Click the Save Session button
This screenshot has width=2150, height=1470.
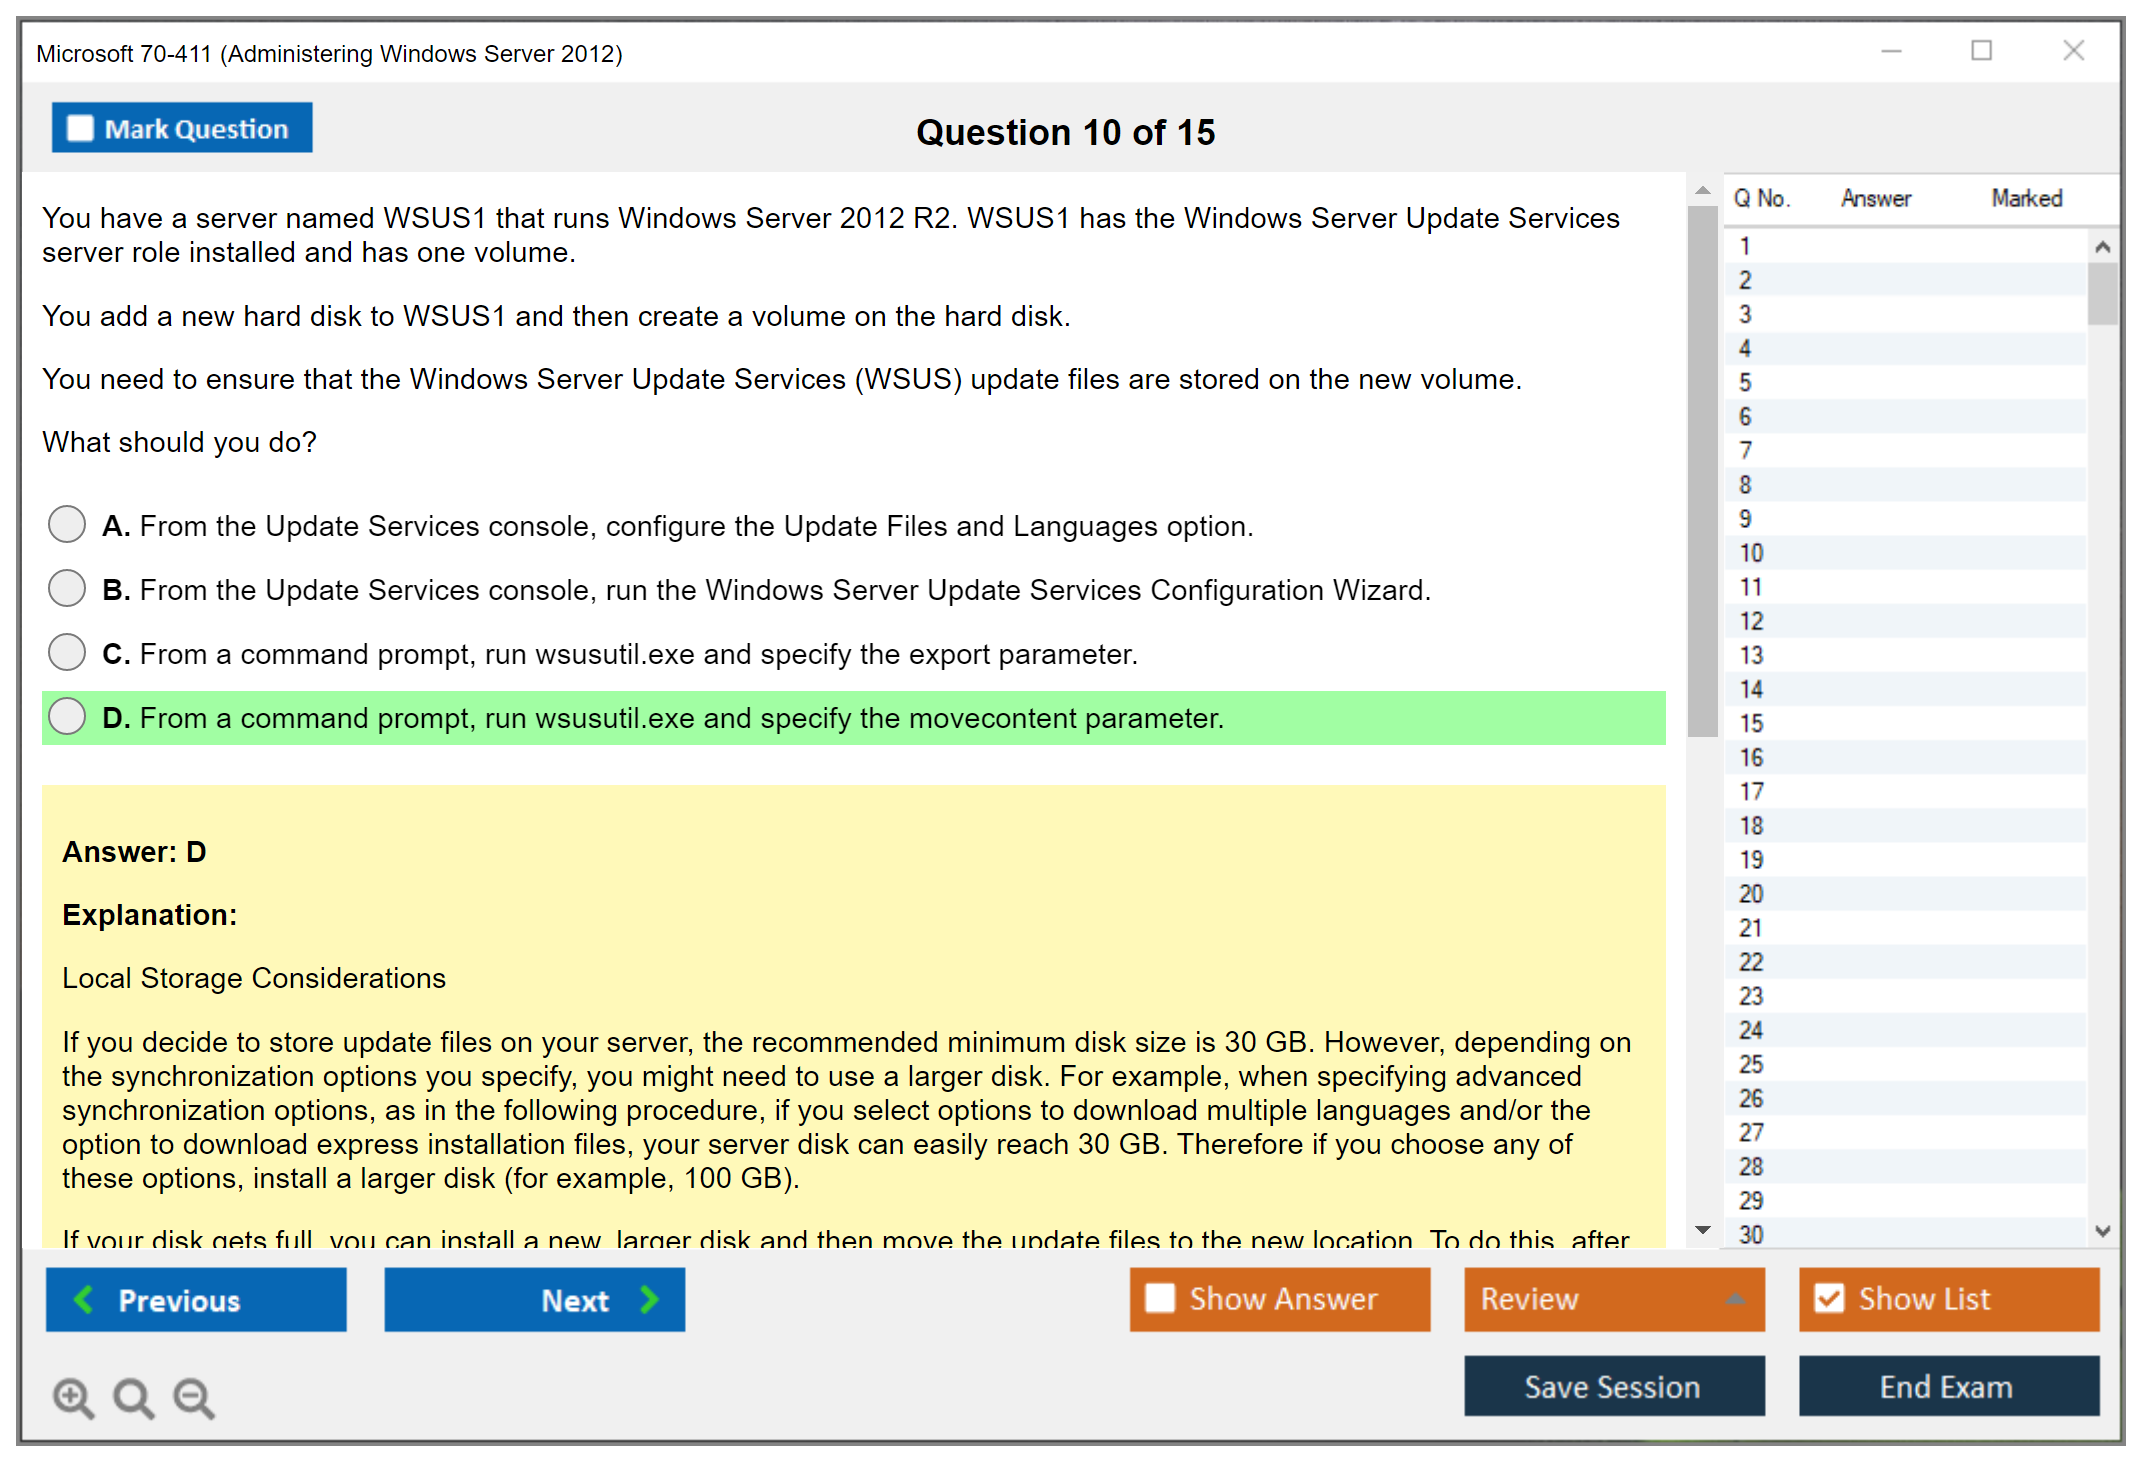tap(1613, 1386)
